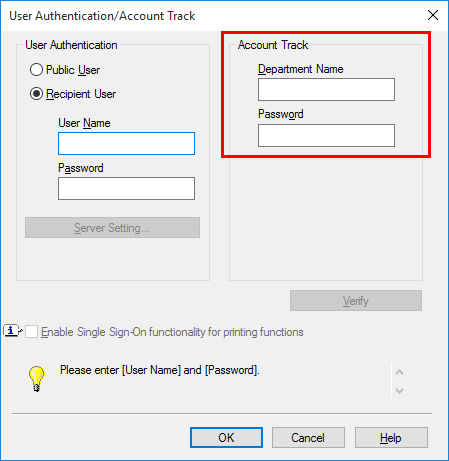Click the User Name input field
Image resolution: width=449 pixels, height=461 pixels.
[126, 144]
